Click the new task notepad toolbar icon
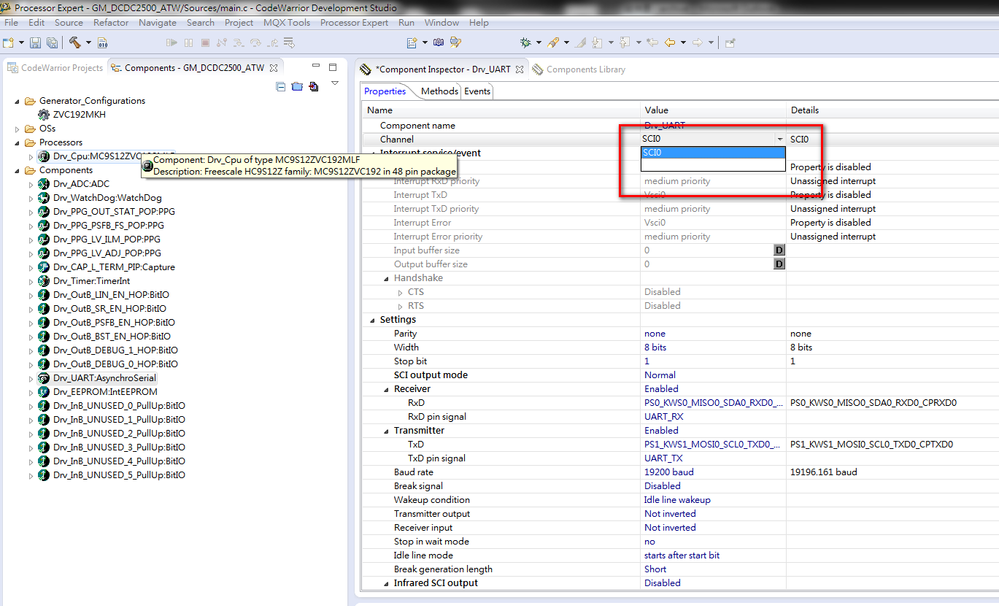Screen dimensions: 999x606 coord(412,43)
